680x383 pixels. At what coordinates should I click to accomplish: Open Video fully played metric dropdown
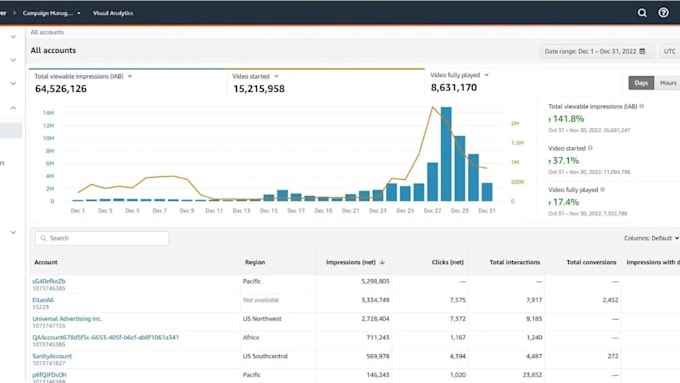coord(486,75)
